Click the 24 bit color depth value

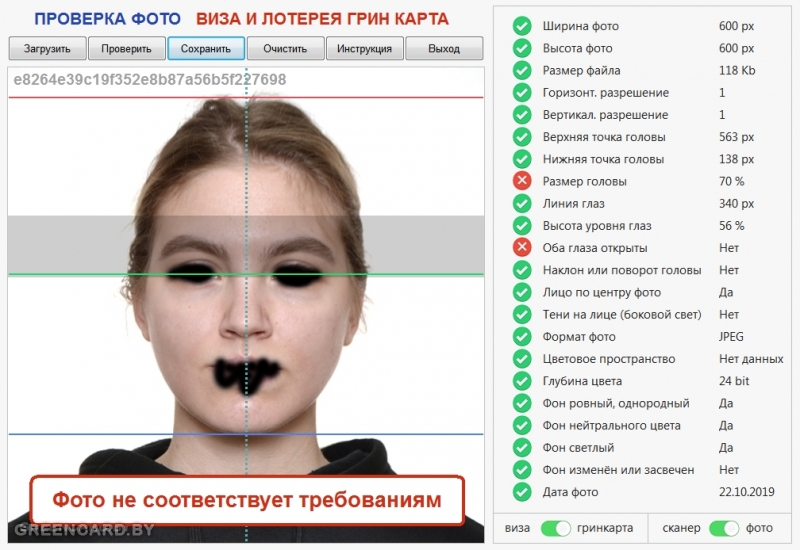pos(734,381)
